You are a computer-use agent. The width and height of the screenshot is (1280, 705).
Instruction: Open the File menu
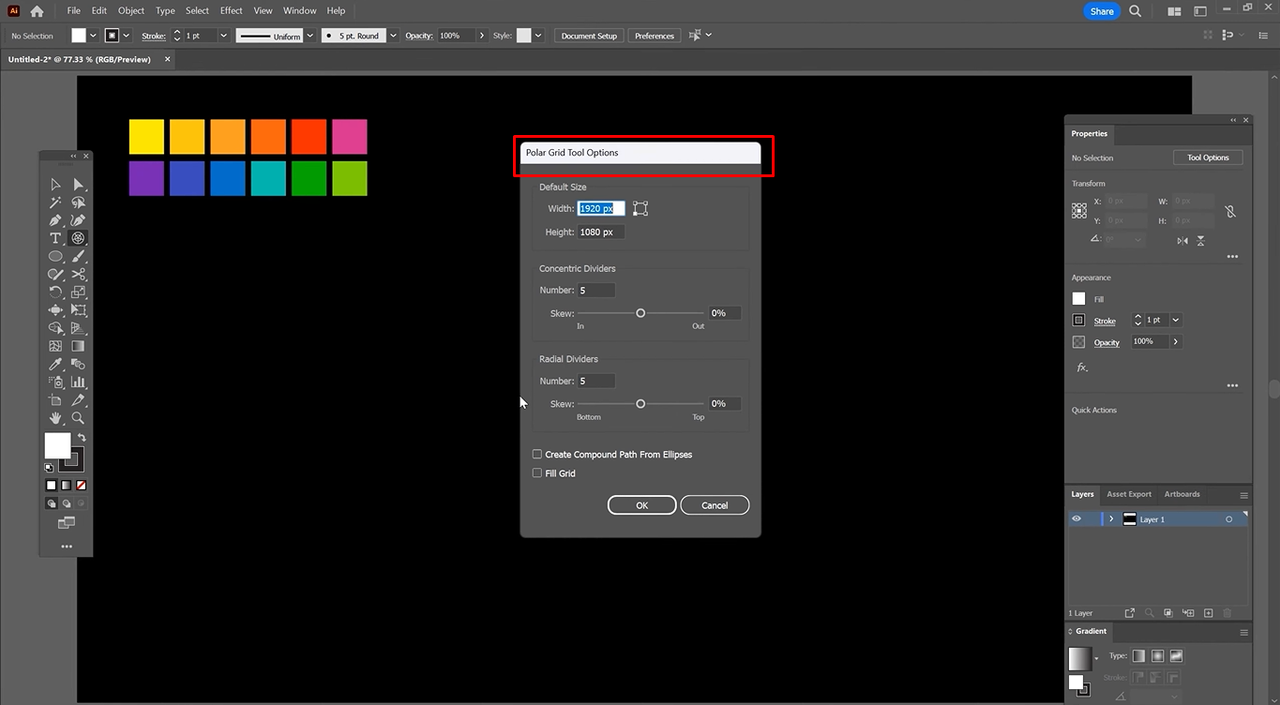(74, 10)
